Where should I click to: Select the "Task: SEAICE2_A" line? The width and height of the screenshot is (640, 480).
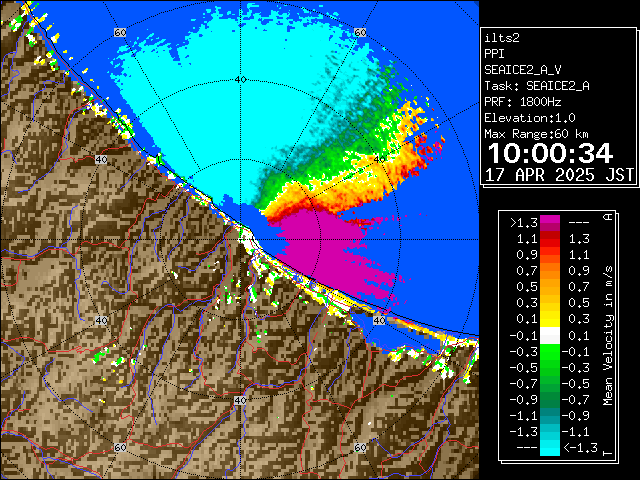click(x=537, y=86)
